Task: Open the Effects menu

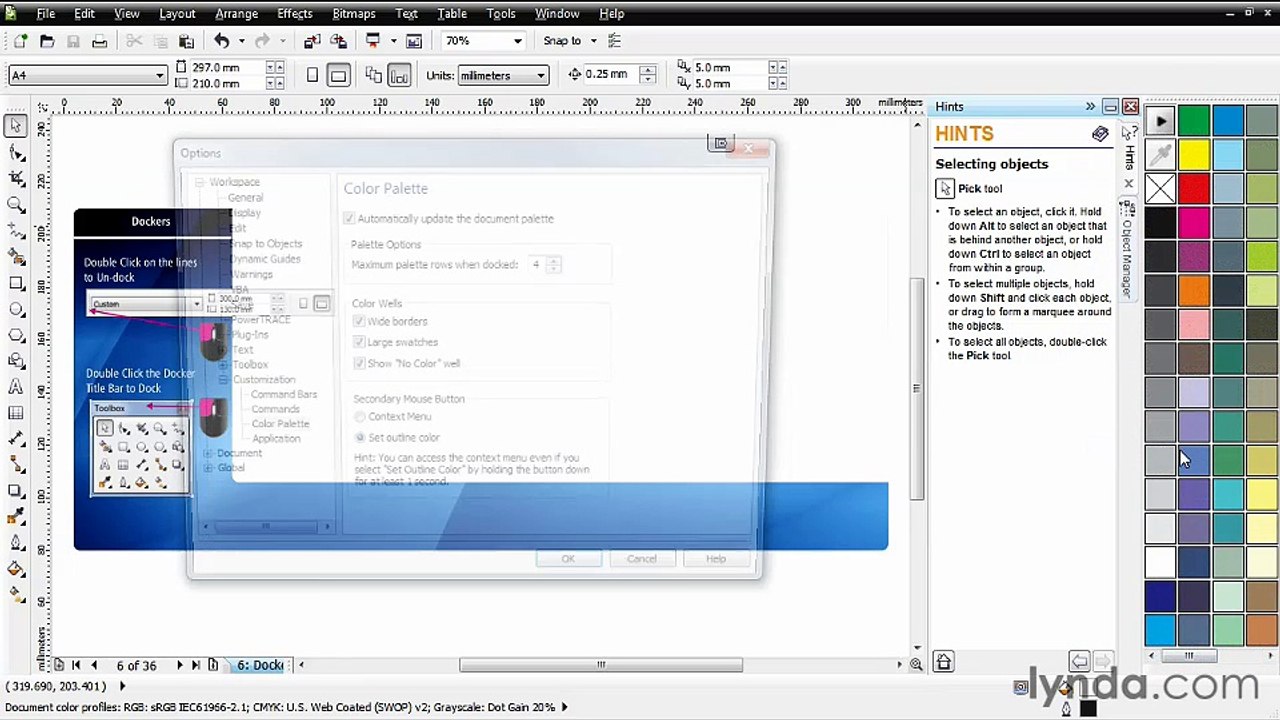Action: [x=295, y=13]
